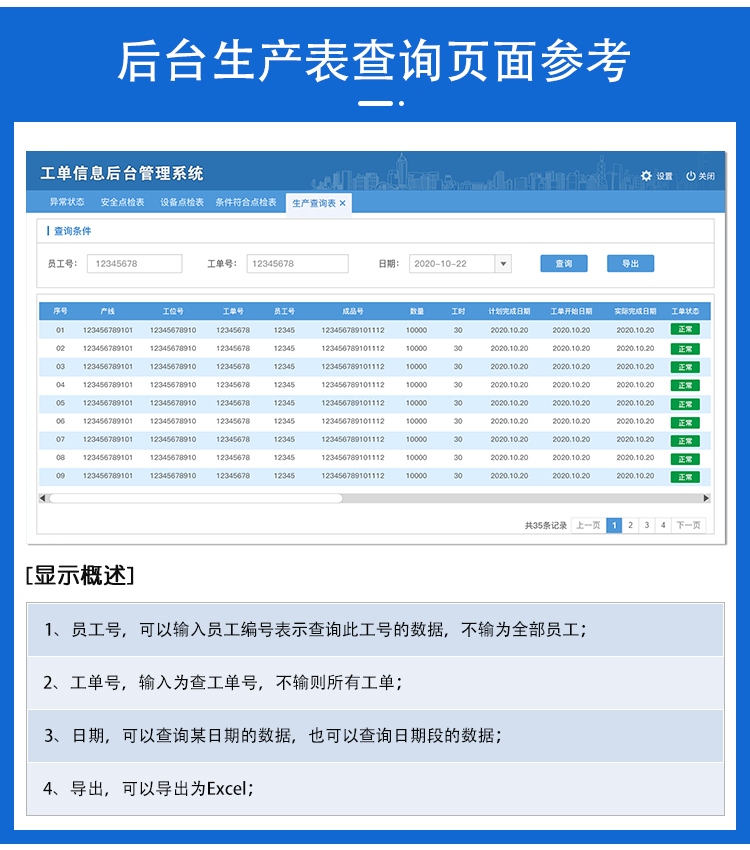Open the 日期 field showing 2020-10-22

click(452, 264)
